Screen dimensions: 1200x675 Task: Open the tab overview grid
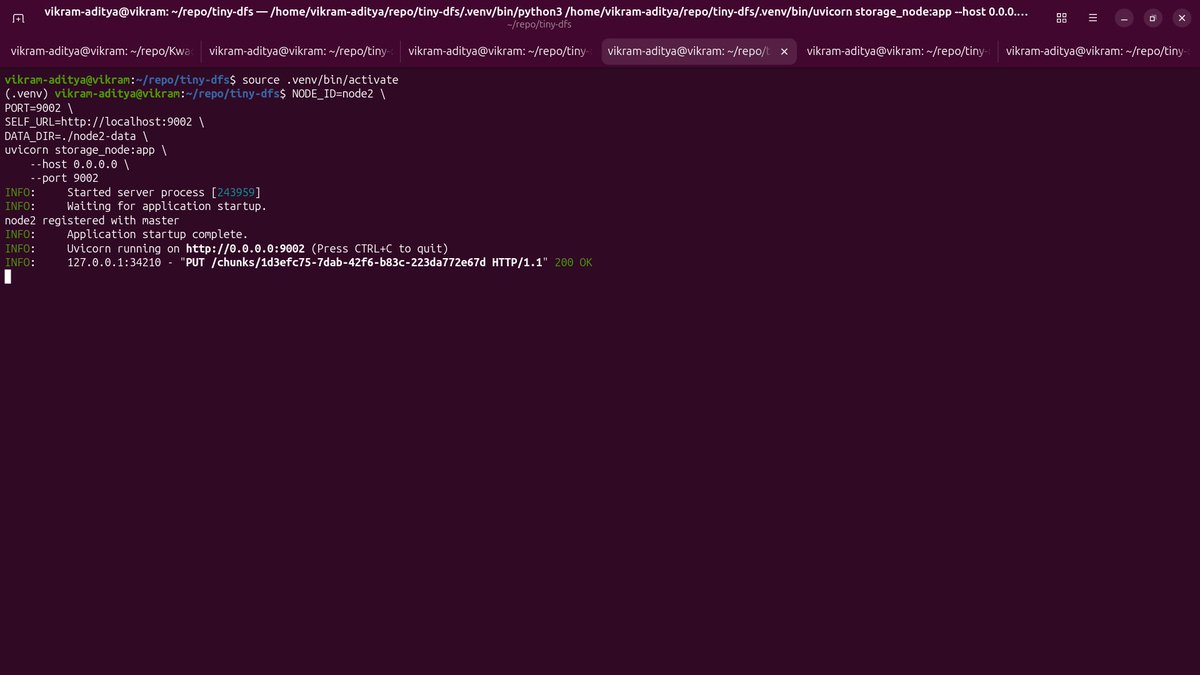click(x=1061, y=18)
